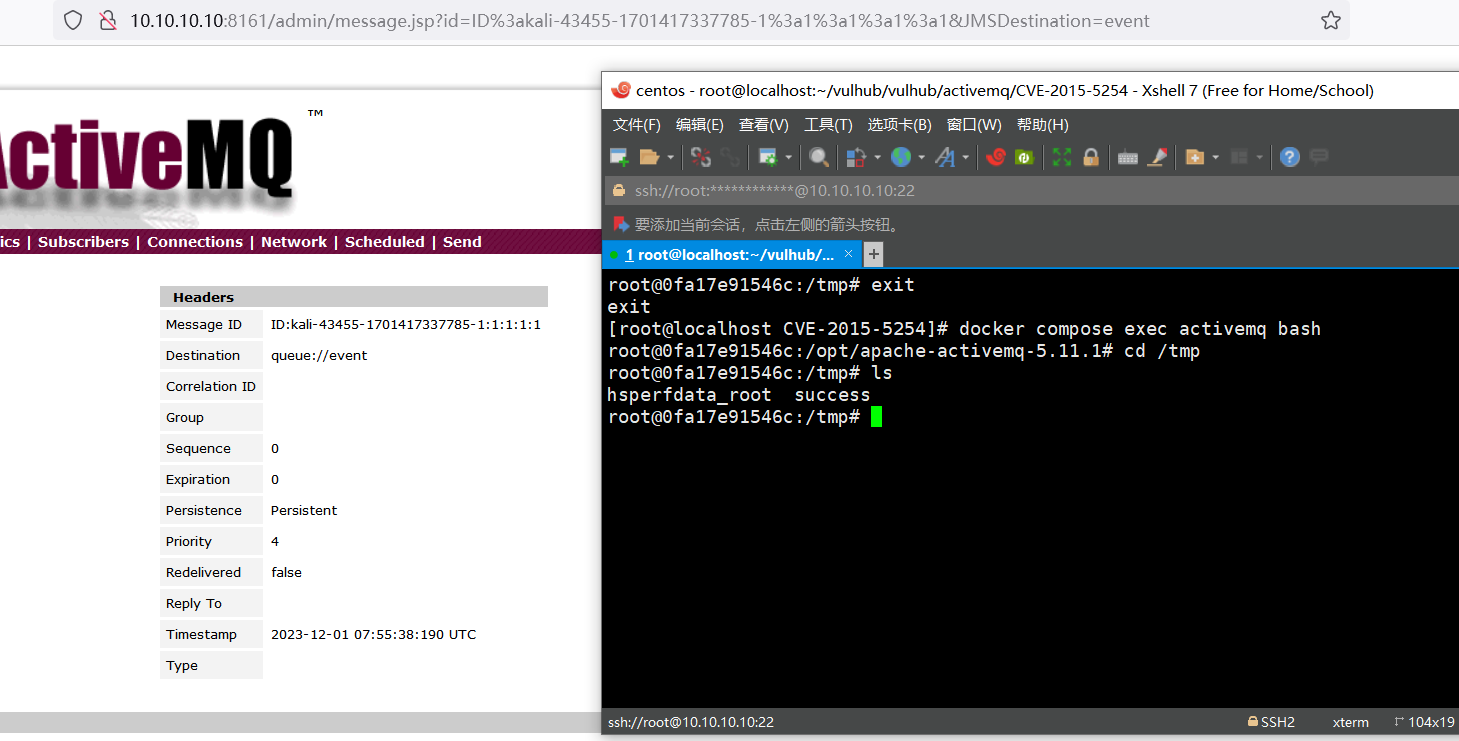Launch Xshell red swirl icon

click(995, 157)
